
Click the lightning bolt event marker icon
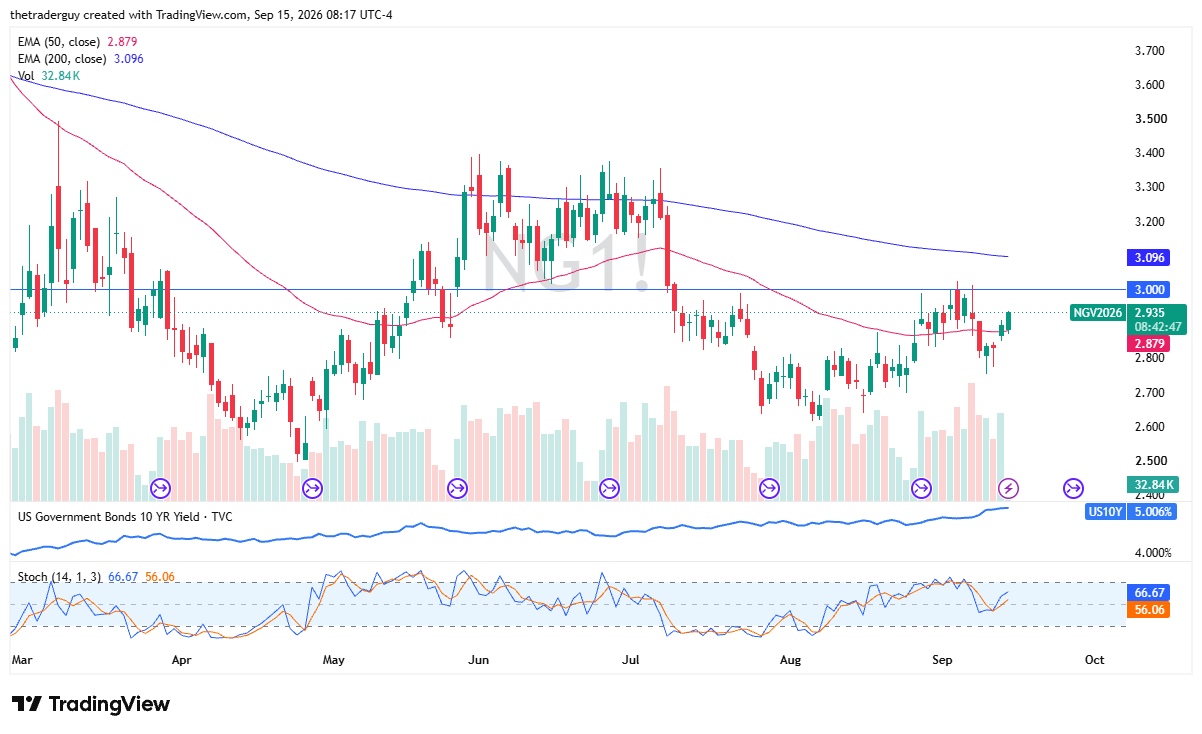(x=1009, y=488)
